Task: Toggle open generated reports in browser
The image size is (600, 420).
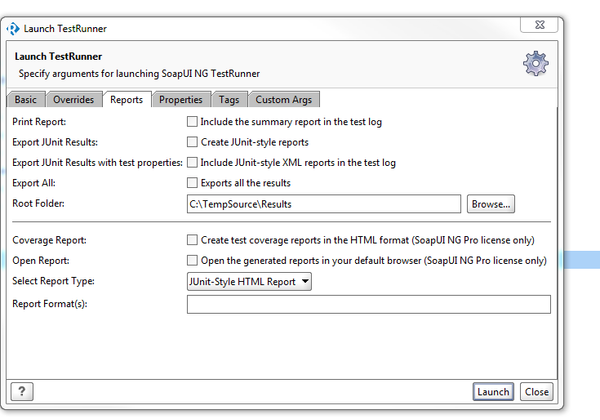Action: 192,260
